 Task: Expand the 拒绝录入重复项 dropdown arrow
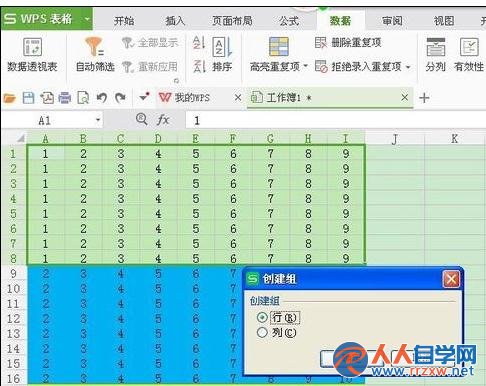[408, 67]
